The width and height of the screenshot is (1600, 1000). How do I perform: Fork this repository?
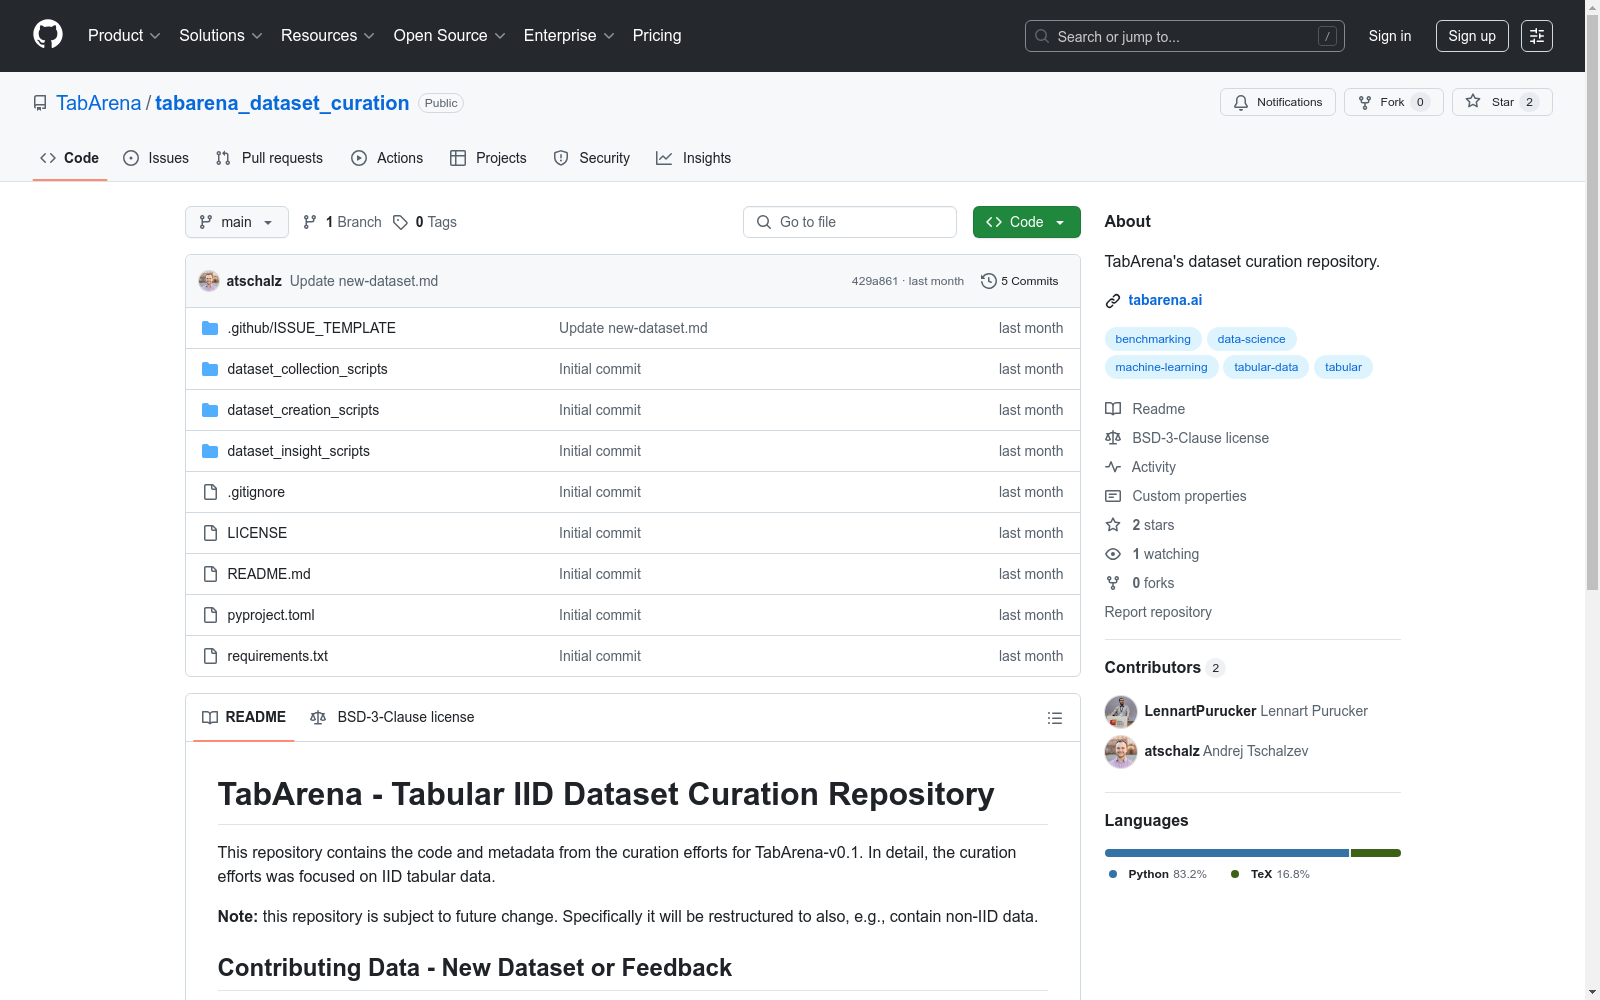(x=1393, y=102)
